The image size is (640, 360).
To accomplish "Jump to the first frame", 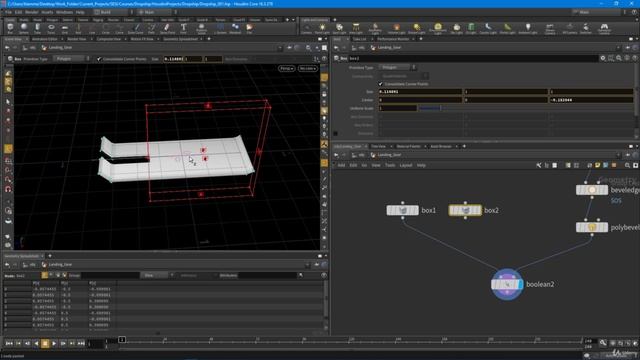I will pyautogui.click(x=9, y=344).
